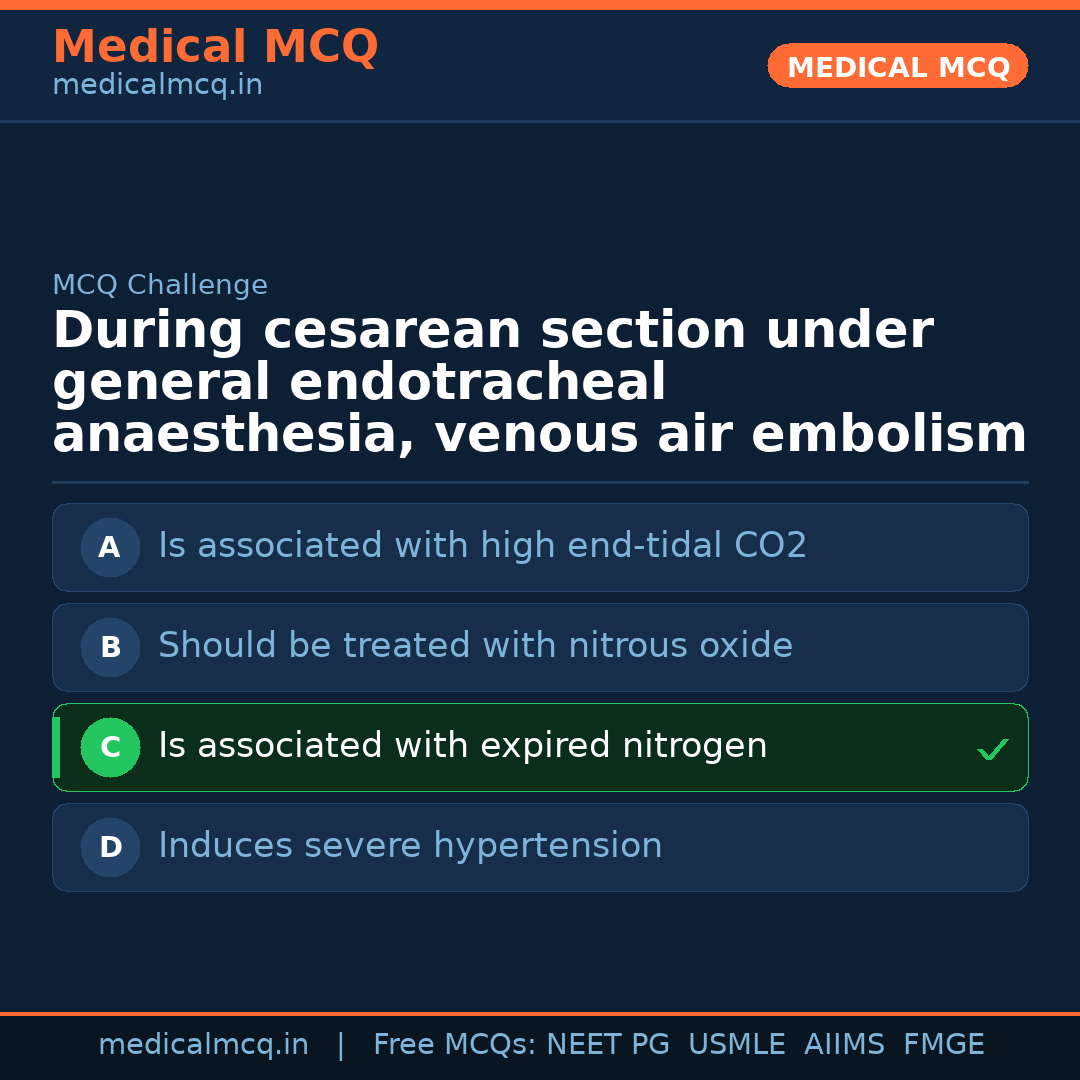The width and height of the screenshot is (1080, 1080).
Task: Select AIIMS in the footer
Action: point(844,1045)
